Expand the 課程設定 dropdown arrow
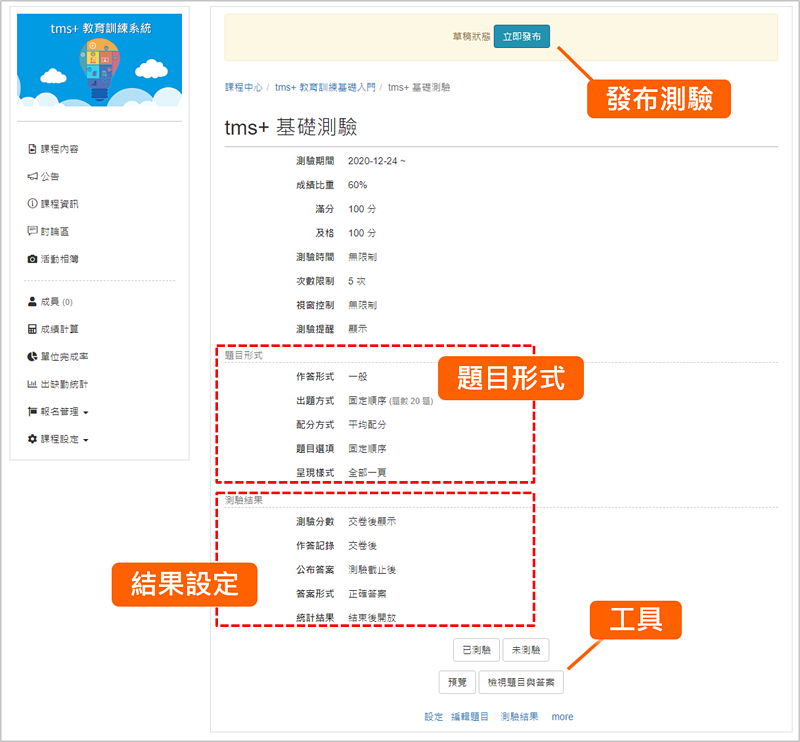800x742 pixels. point(86,440)
